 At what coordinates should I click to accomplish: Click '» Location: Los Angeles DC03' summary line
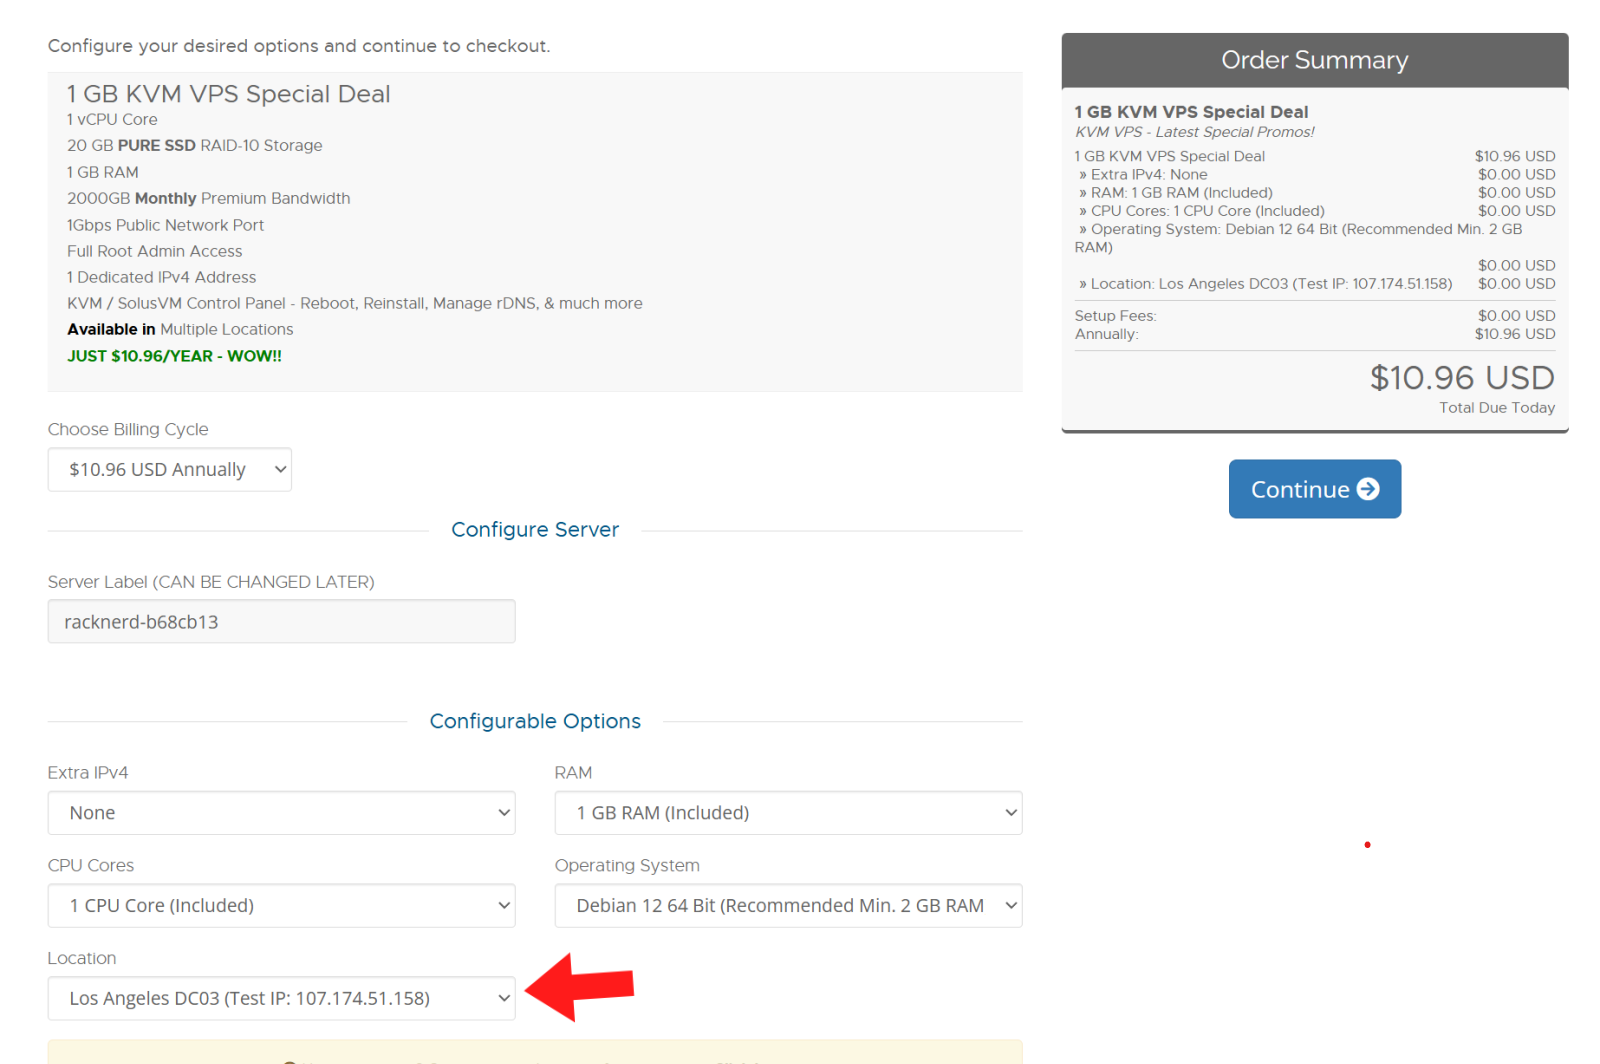pos(1314,284)
